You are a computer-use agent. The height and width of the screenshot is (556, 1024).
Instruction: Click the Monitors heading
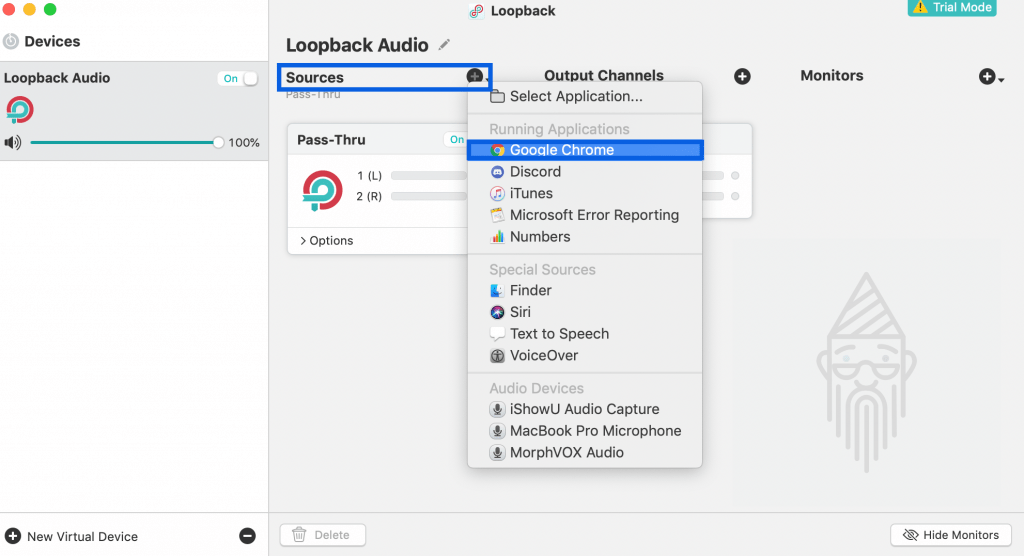pyautogui.click(x=831, y=76)
